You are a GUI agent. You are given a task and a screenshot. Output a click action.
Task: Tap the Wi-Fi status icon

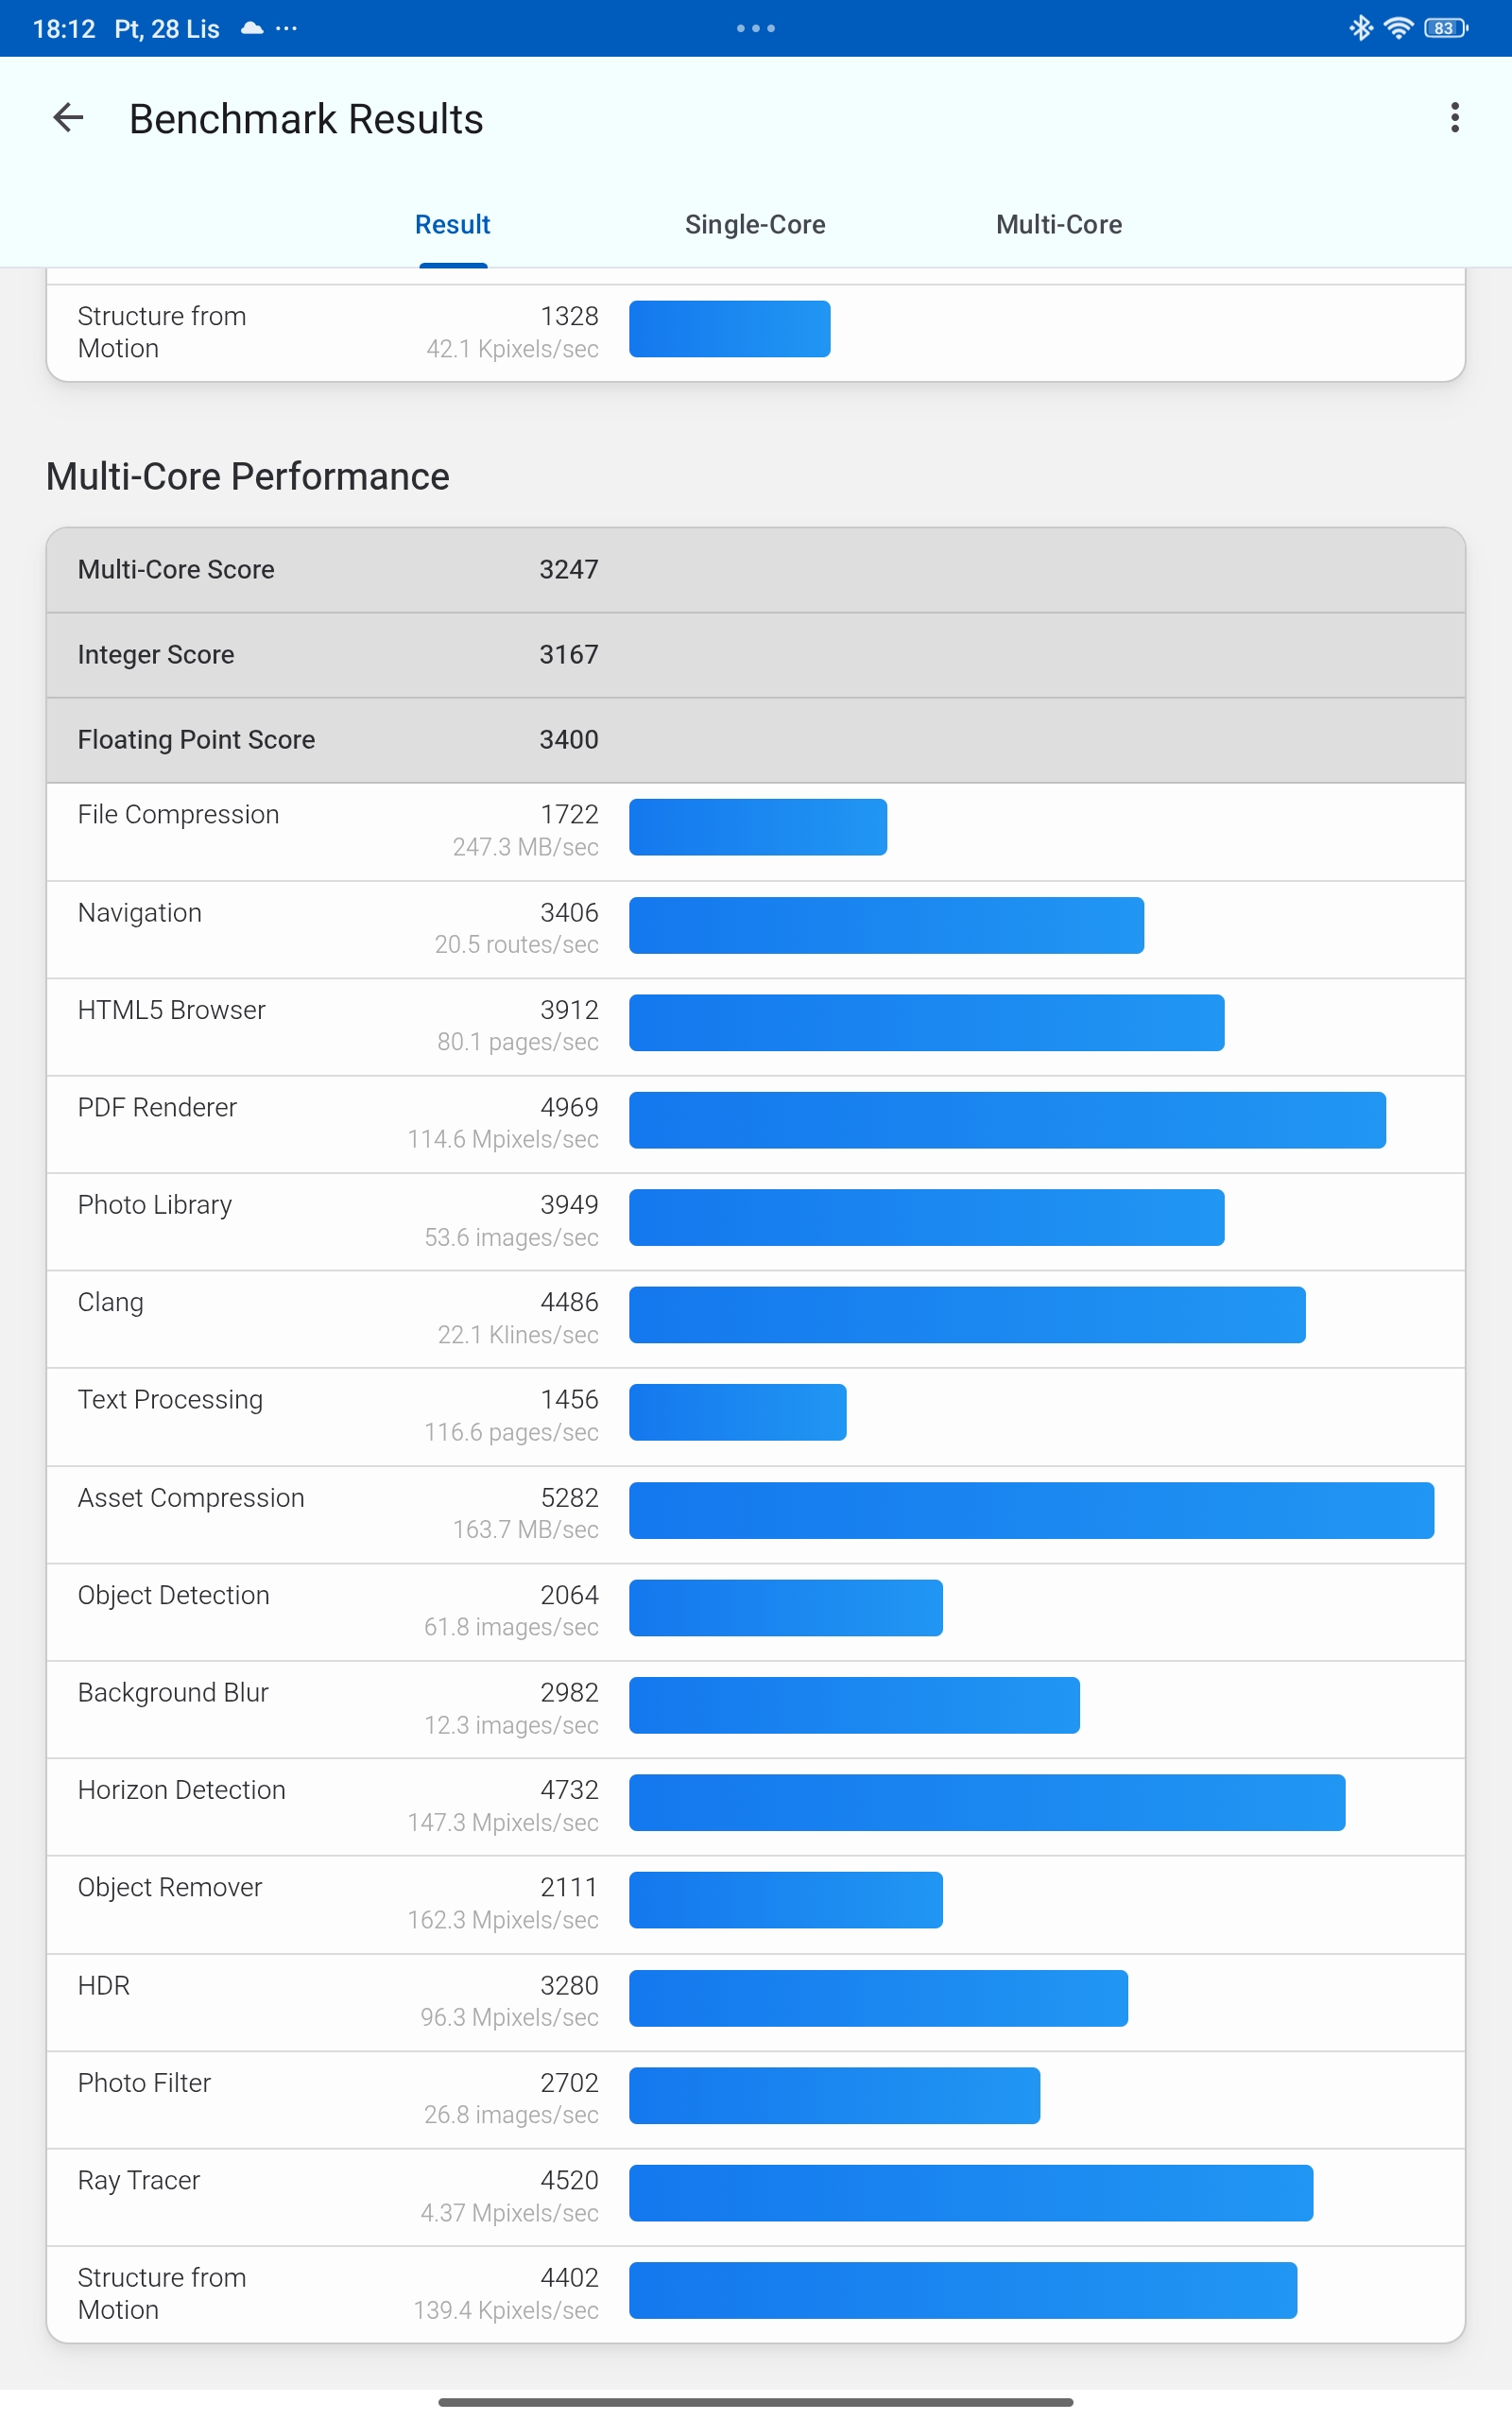(1398, 28)
